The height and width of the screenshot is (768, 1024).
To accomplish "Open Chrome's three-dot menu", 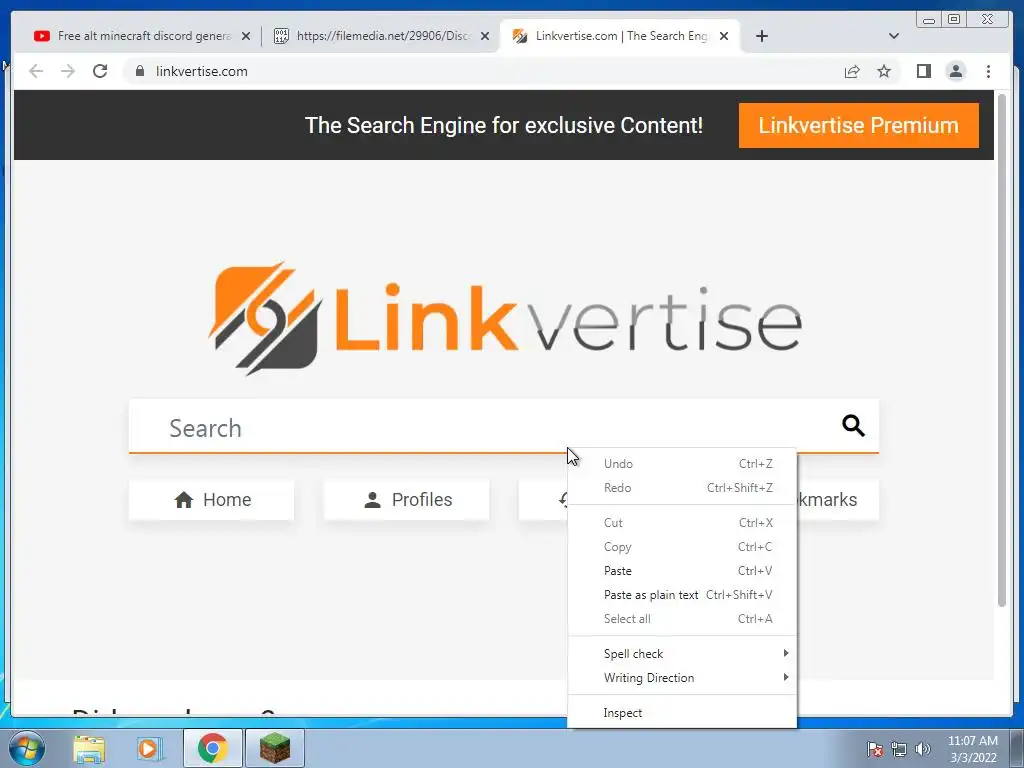I will [988, 71].
